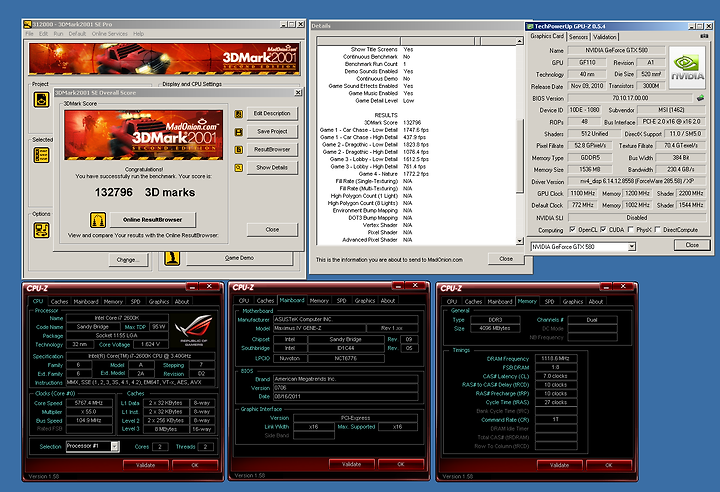Click Close in the Overall Score dialog

coord(272,229)
